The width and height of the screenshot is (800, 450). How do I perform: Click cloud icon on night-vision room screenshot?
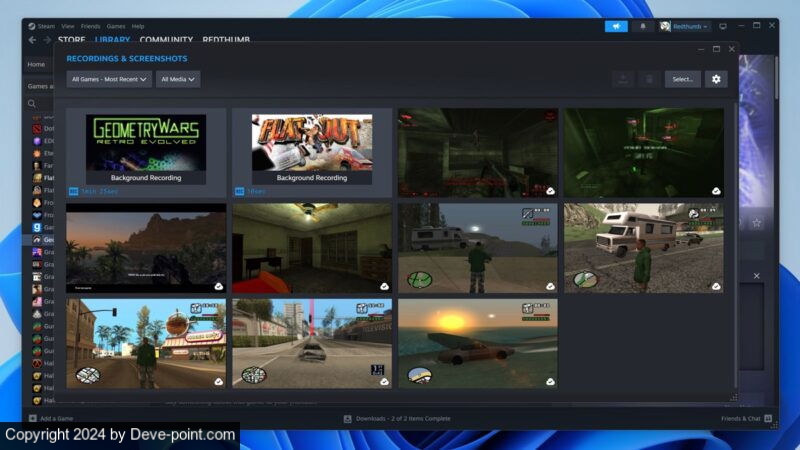[716, 191]
